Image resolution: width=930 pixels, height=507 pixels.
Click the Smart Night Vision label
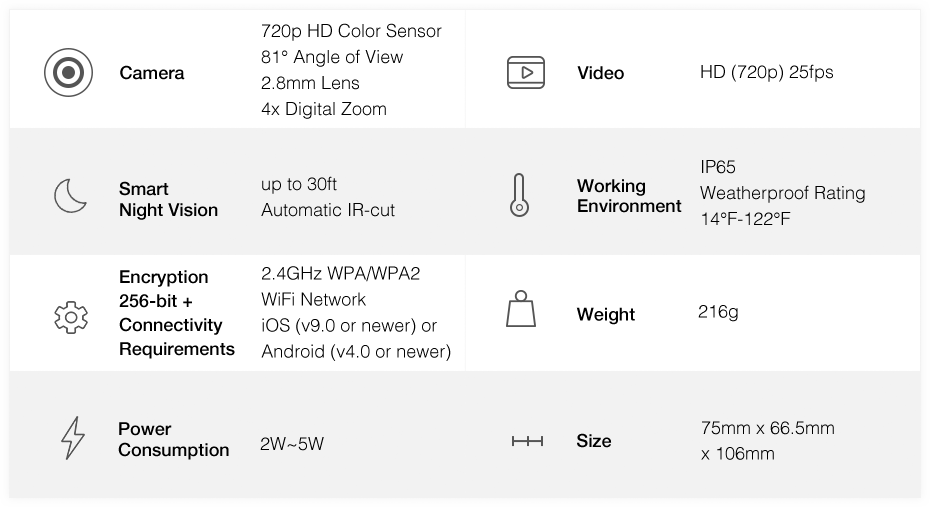[x=168, y=199]
